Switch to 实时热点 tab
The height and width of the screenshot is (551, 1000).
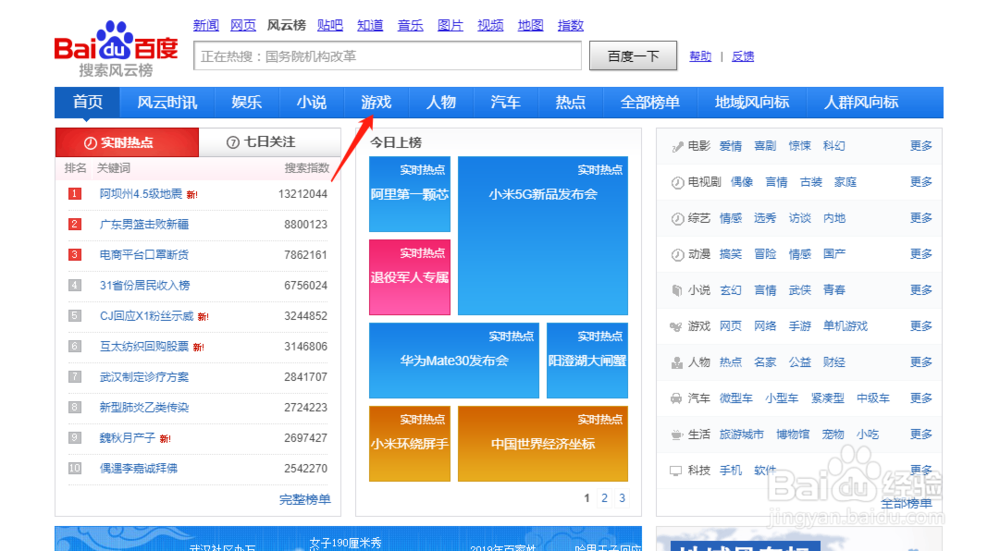click(128, 142)
